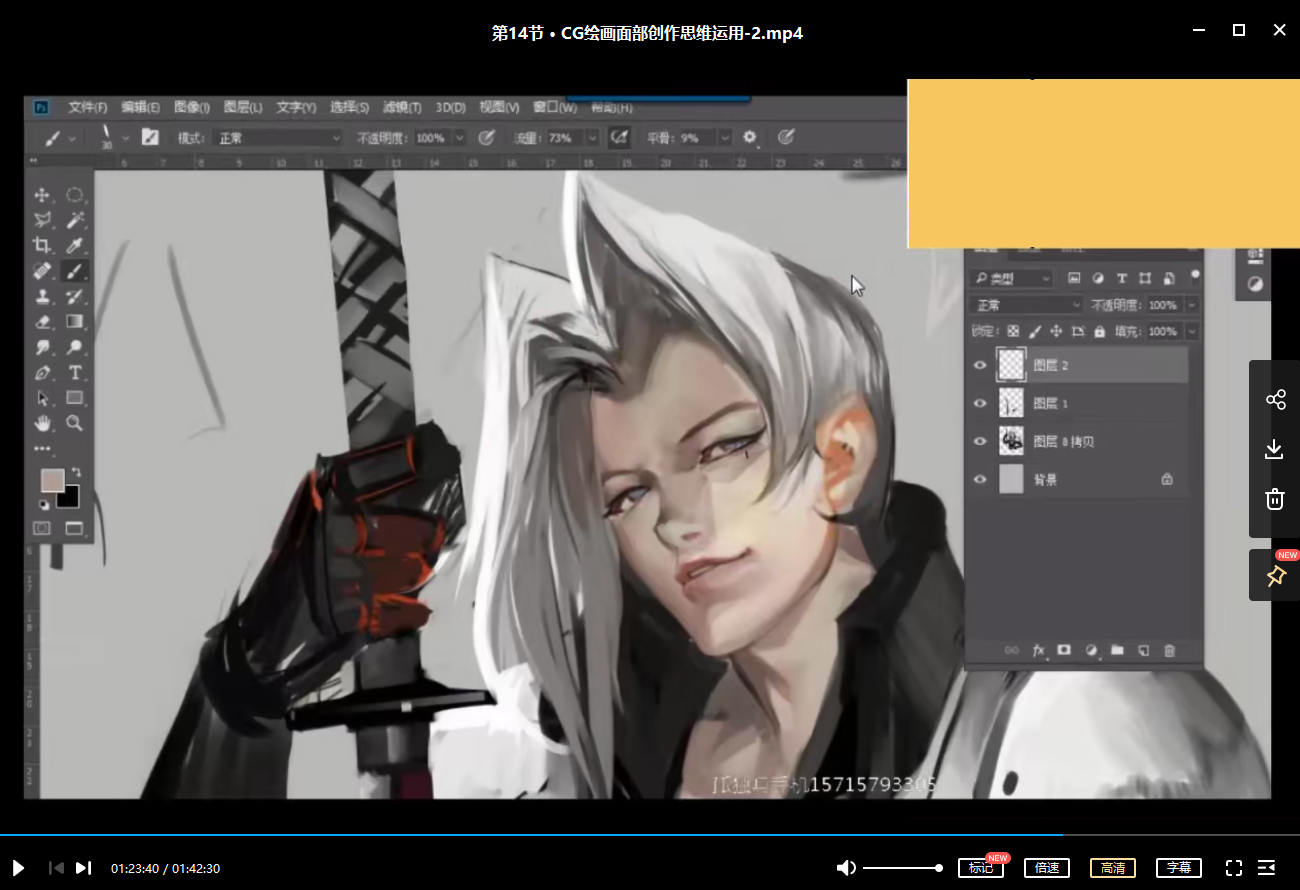Viewport: 1300px width, 890px height.
Task: Open the 编辑(E) menu
Action: 140,107
